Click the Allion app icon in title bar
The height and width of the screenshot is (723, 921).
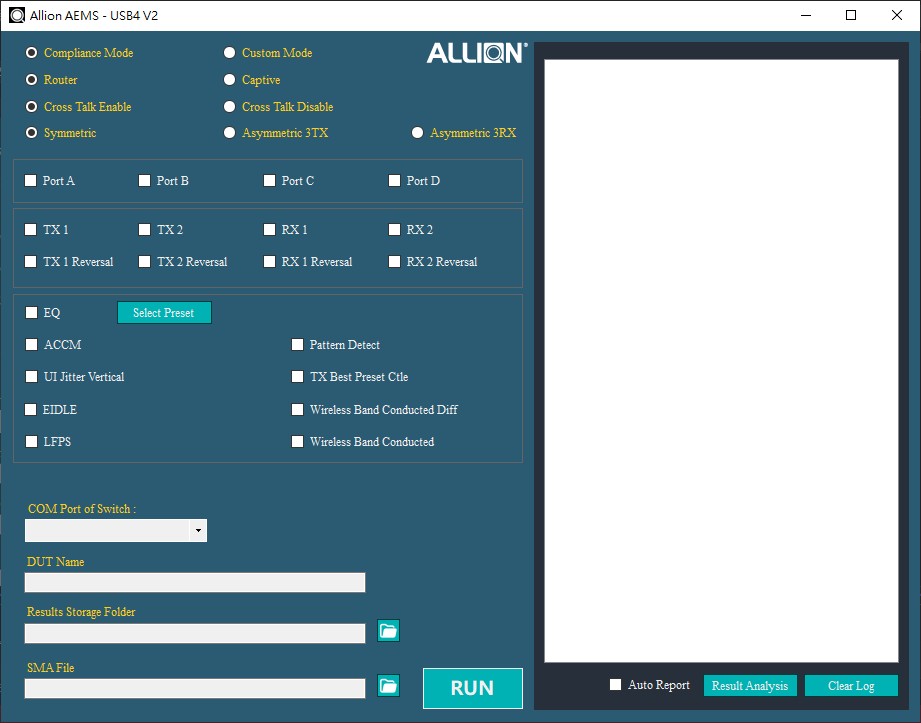16,15
